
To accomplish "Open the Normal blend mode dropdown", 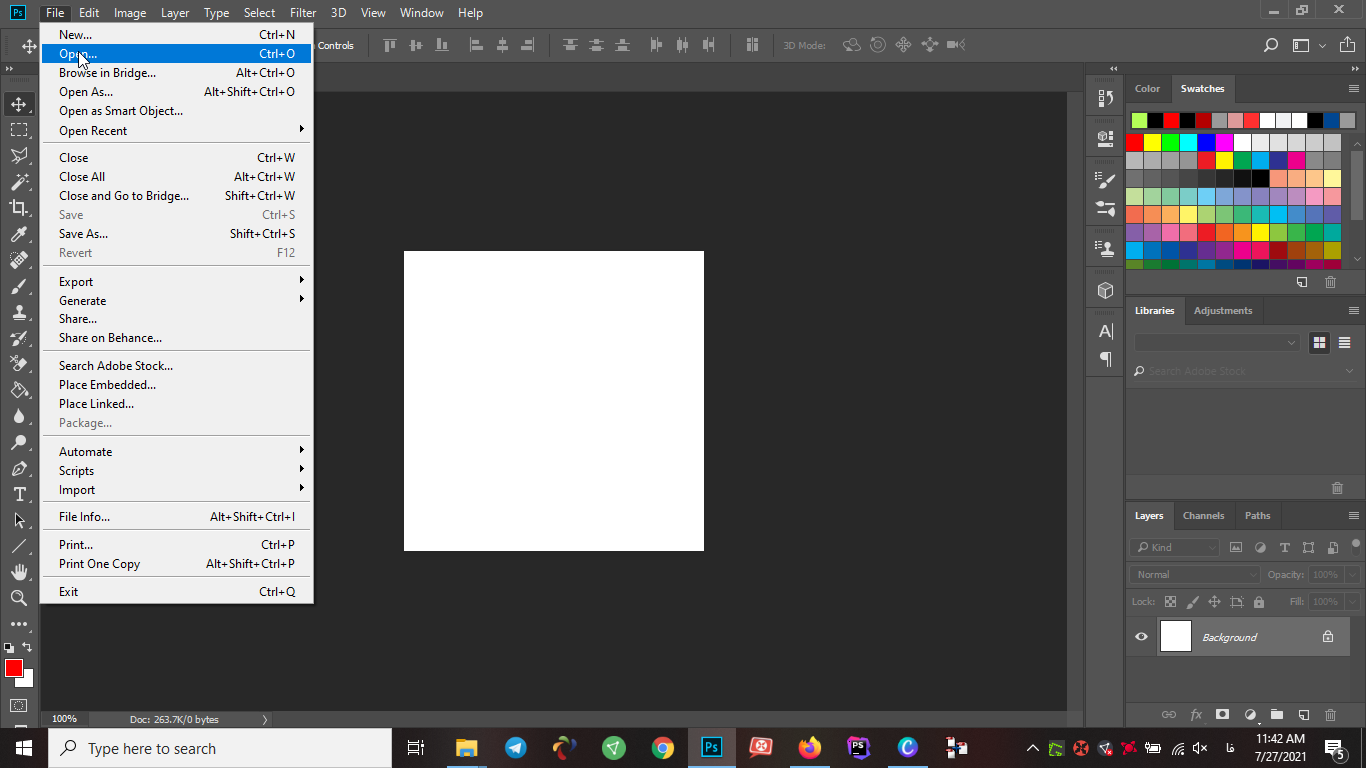I will [1196, 575].
